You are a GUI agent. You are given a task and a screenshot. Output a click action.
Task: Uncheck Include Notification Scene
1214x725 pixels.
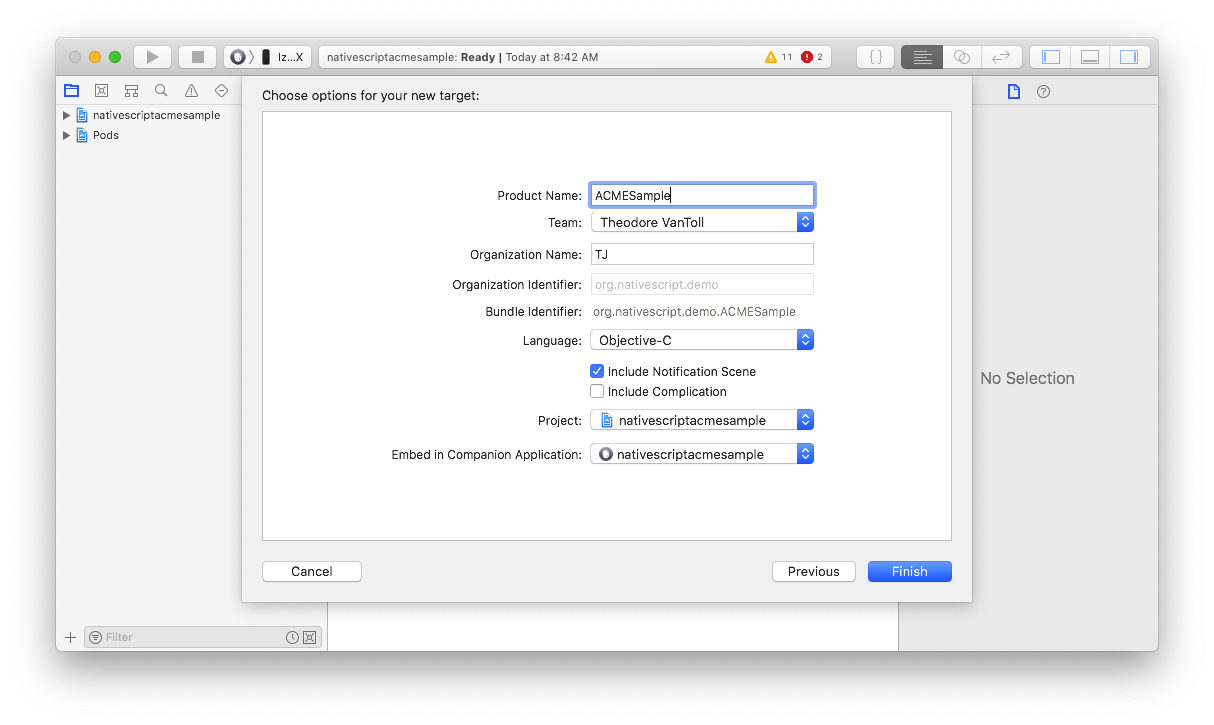[597, 371]
